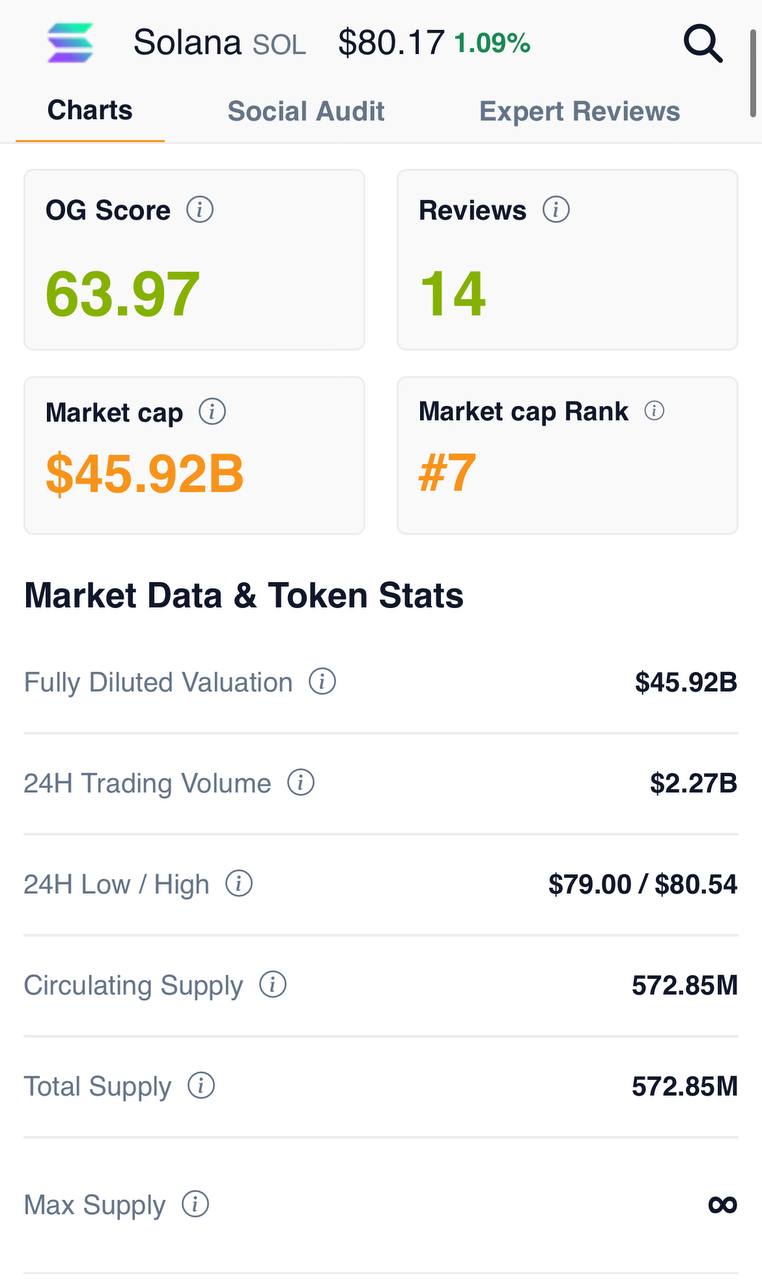This screenshot has height=1280, width=762.
Task: Click the Reviews info icon
Action: coord(556,210)
